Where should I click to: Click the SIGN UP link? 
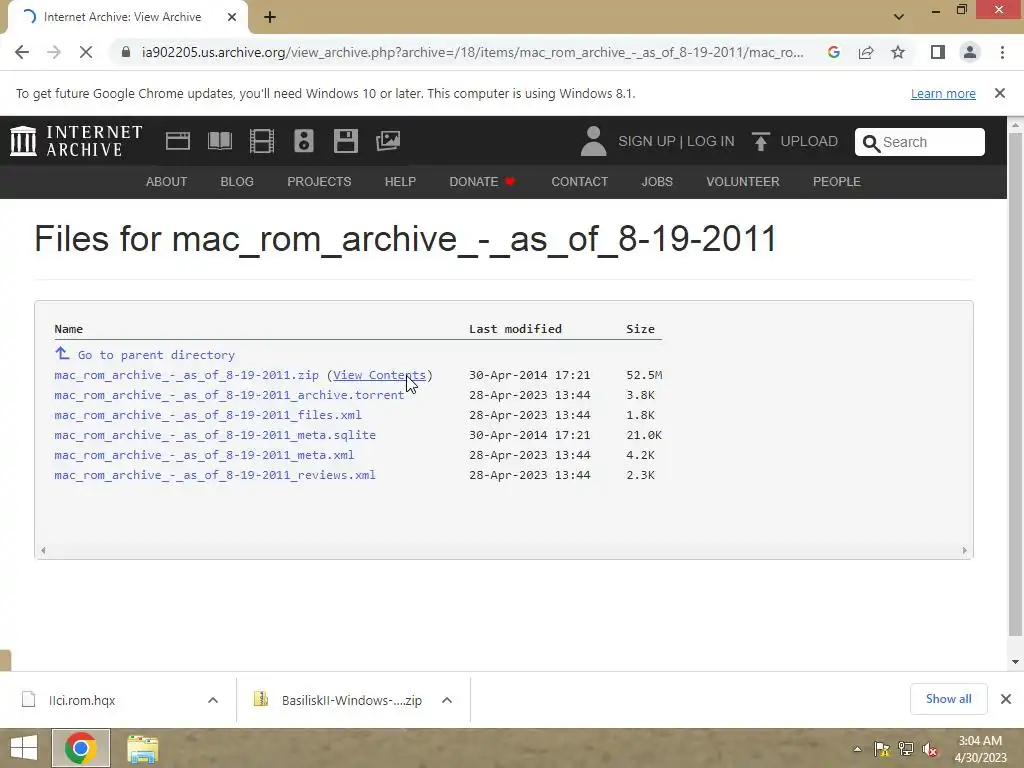[647, 141]
